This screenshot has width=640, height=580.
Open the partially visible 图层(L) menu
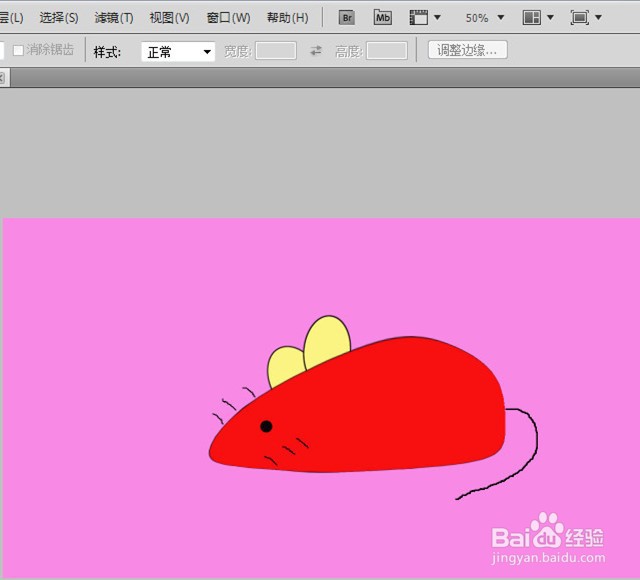(11, 18)
